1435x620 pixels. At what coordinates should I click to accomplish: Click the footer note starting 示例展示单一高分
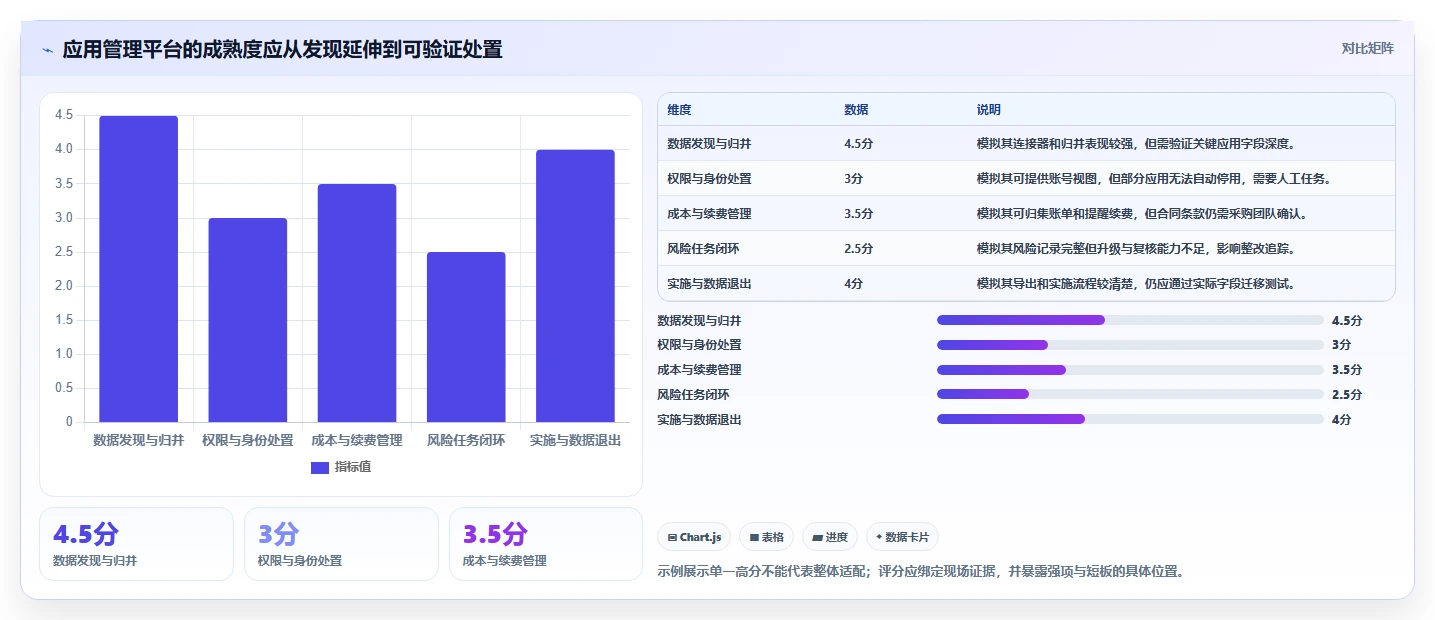(921, 572)
